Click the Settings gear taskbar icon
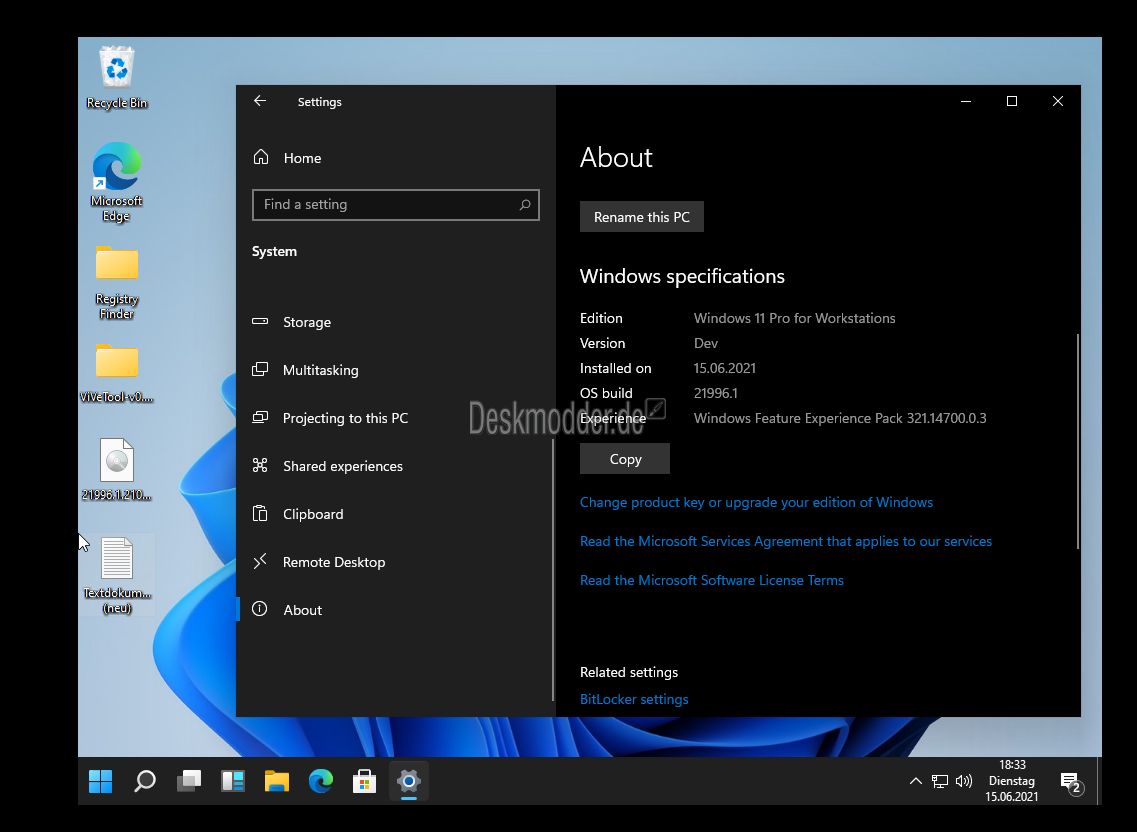The image size is (1137, 832). tap(408, 781)
